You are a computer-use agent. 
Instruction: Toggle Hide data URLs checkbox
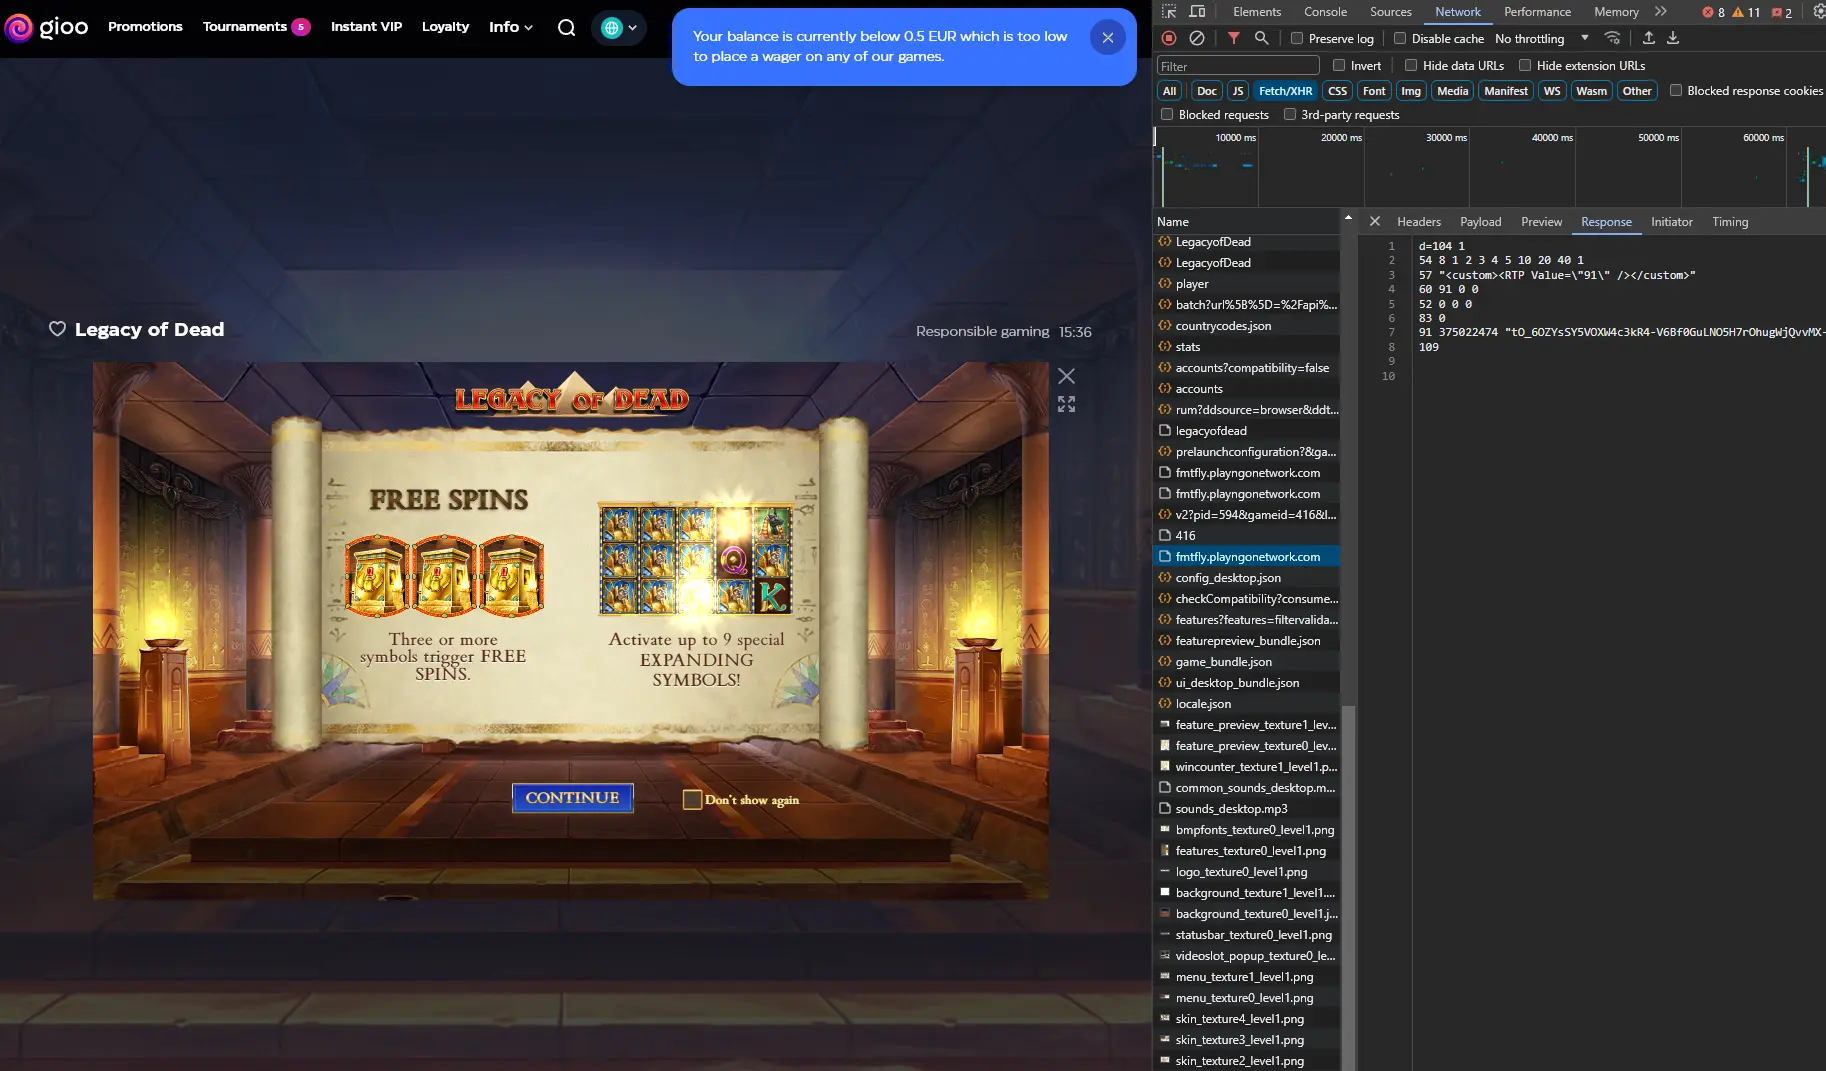point(1411,65)
